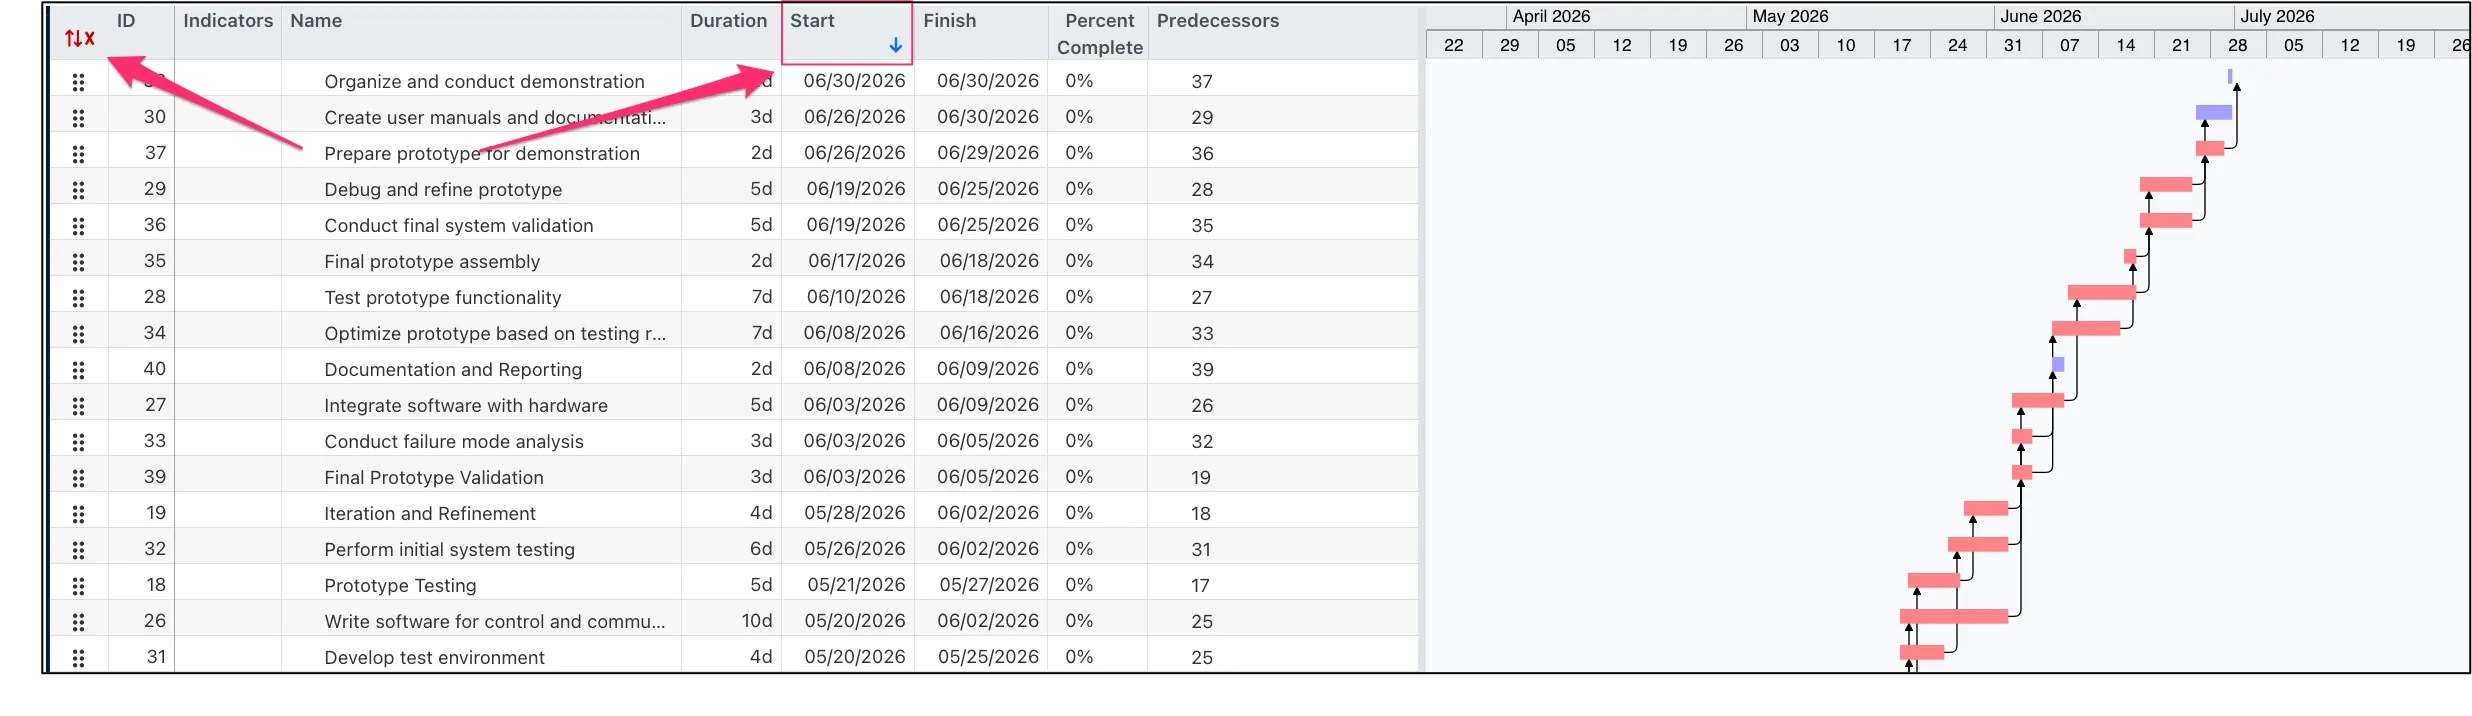Screen dimensions: 2472x716
Task: Click percent complete of Iteration and Refinement
Action: pyautogui.click(x=1079, y=514)
